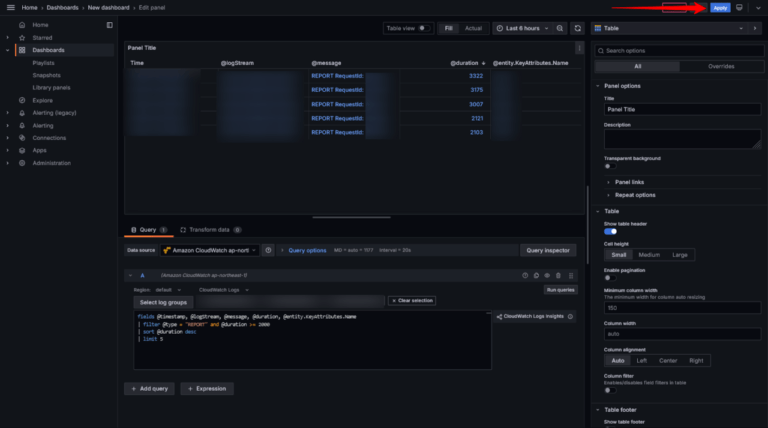
Task: Switch to the Transform data tab
Action: pyautogui.click(x=210, y=230)
